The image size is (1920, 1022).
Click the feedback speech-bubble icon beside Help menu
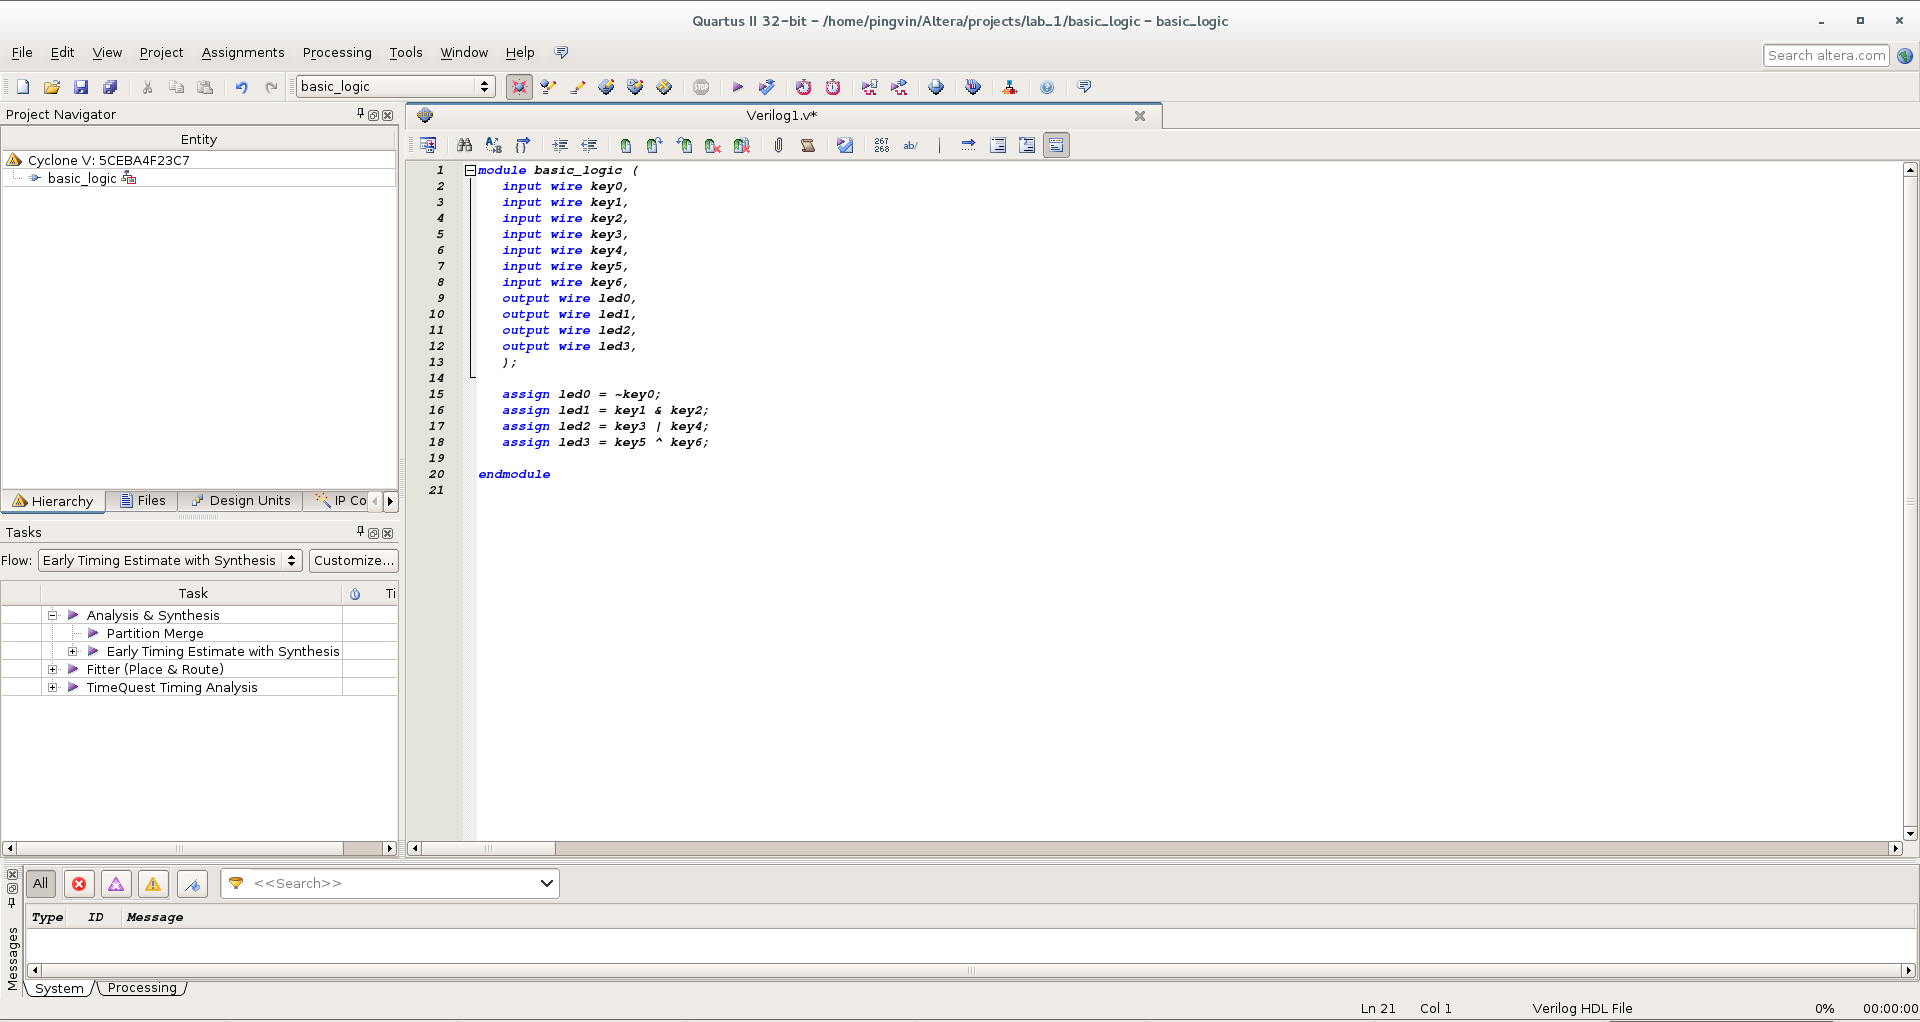tap(561, 53)
